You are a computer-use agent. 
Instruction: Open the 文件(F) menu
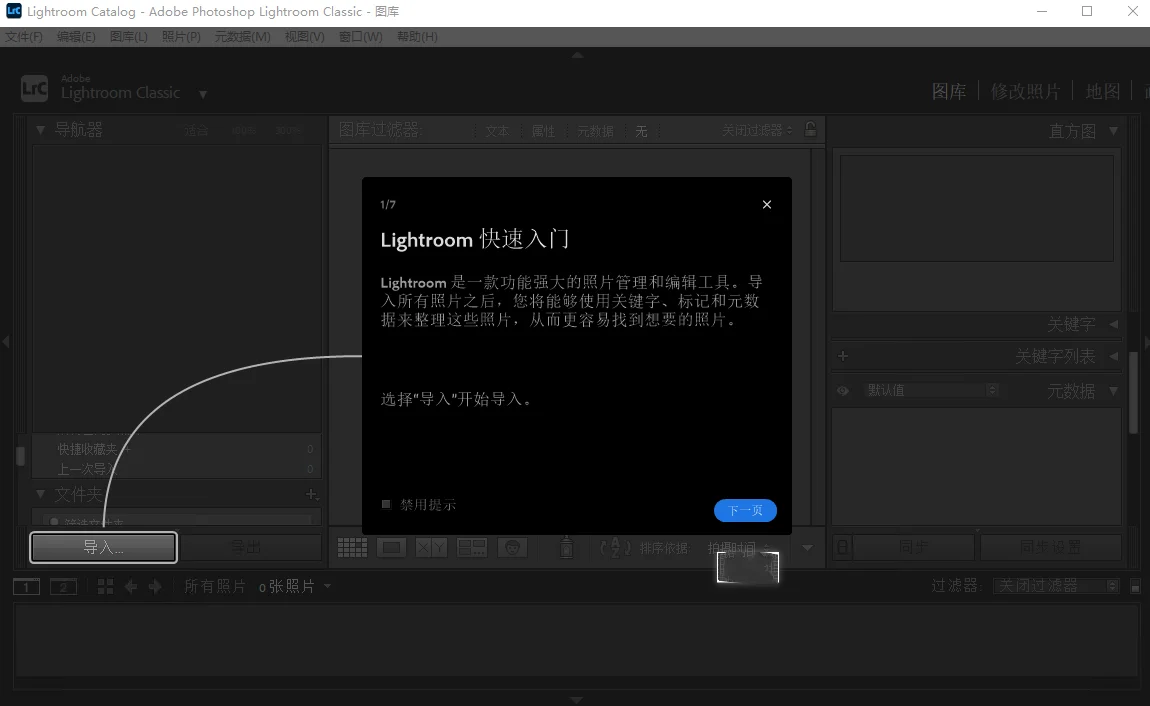tap(23, 37)
